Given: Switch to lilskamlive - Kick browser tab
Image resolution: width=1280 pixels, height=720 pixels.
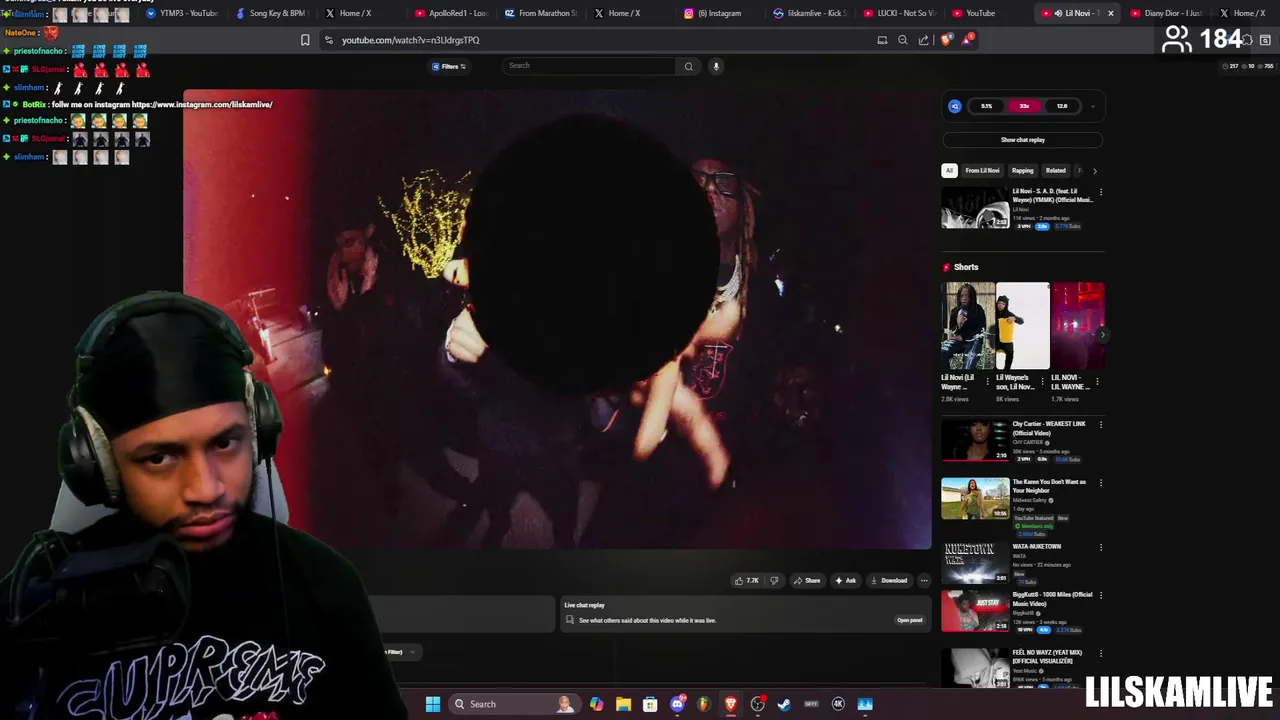Looking at the screenshot, I should point(811,13).
